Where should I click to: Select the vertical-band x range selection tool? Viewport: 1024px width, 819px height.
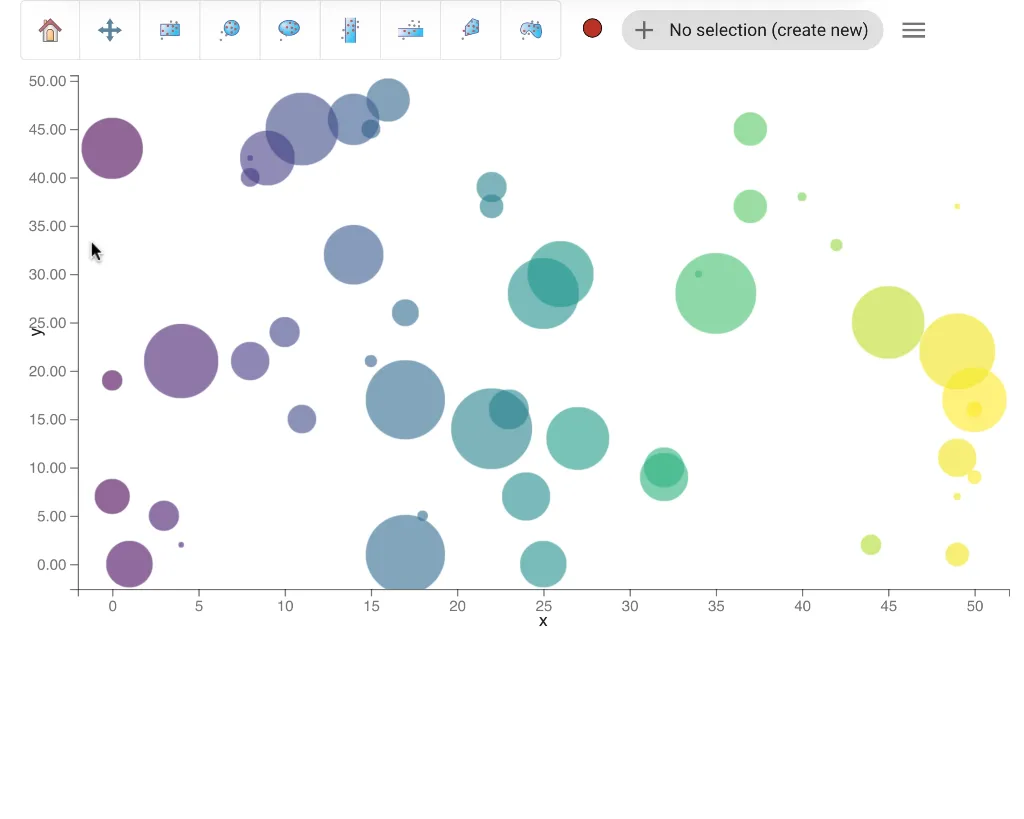click(x=350, y=30)
